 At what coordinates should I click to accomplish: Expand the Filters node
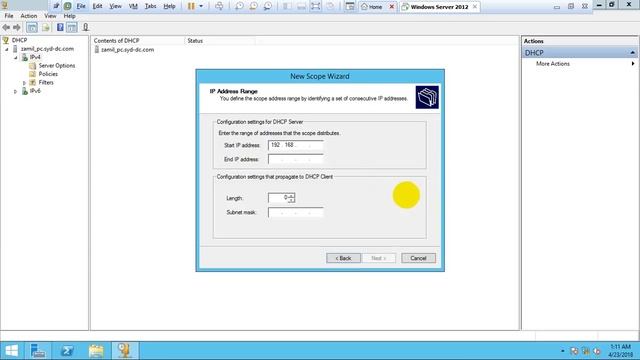(24, 83)
